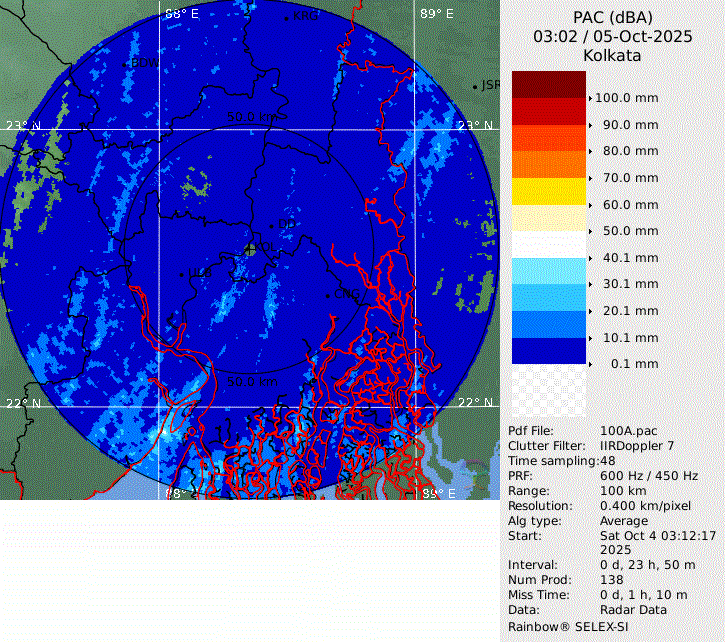Click the KOL radar site crosshair marker
725x642 pixels.
(x=250, y=249)
